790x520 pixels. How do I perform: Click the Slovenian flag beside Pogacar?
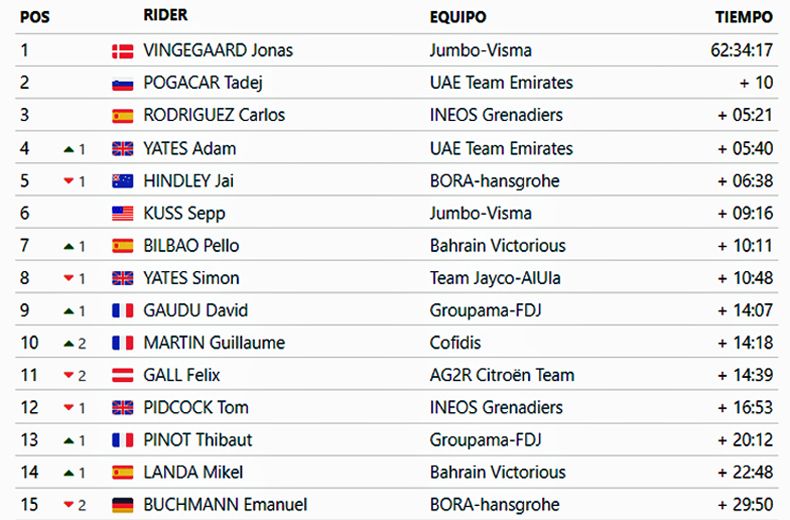click(x=122, y=84)
